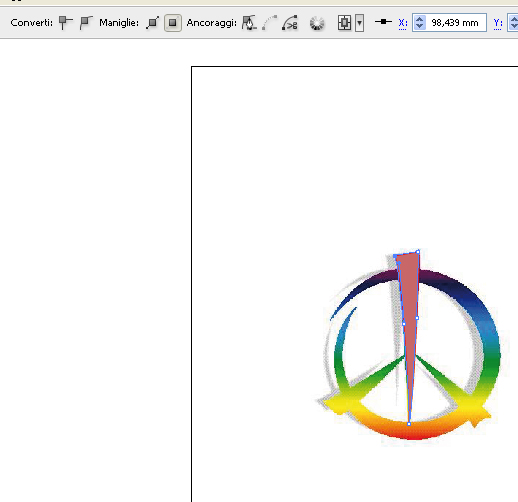
Task: Convert selected anchor points to smooth
Action: (x=86, y=23)
